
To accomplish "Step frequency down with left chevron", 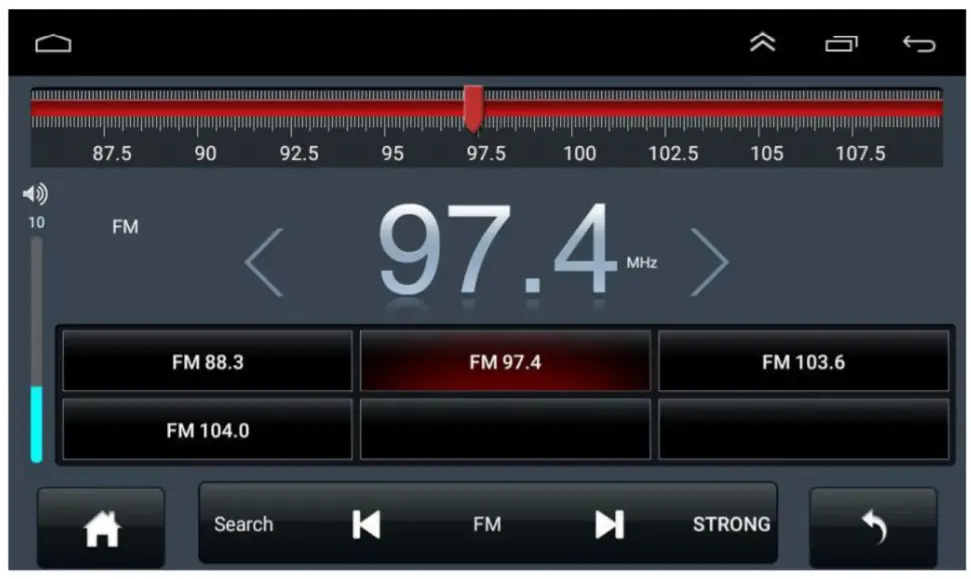I will (262, 261).
